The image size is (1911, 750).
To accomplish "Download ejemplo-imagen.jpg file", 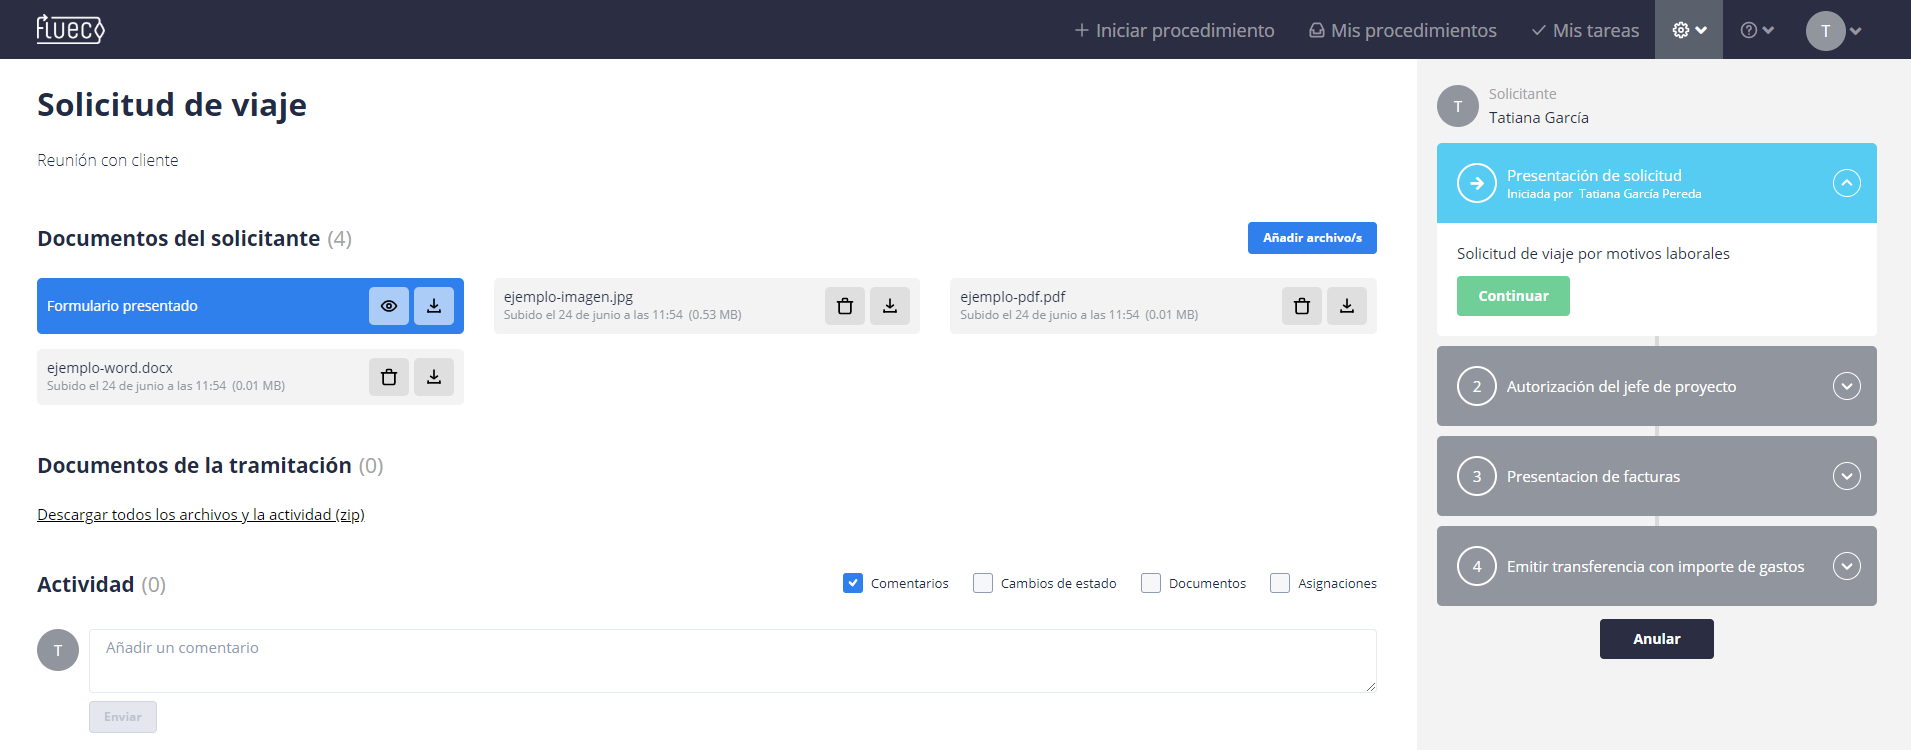I will [x=890, y=306].
